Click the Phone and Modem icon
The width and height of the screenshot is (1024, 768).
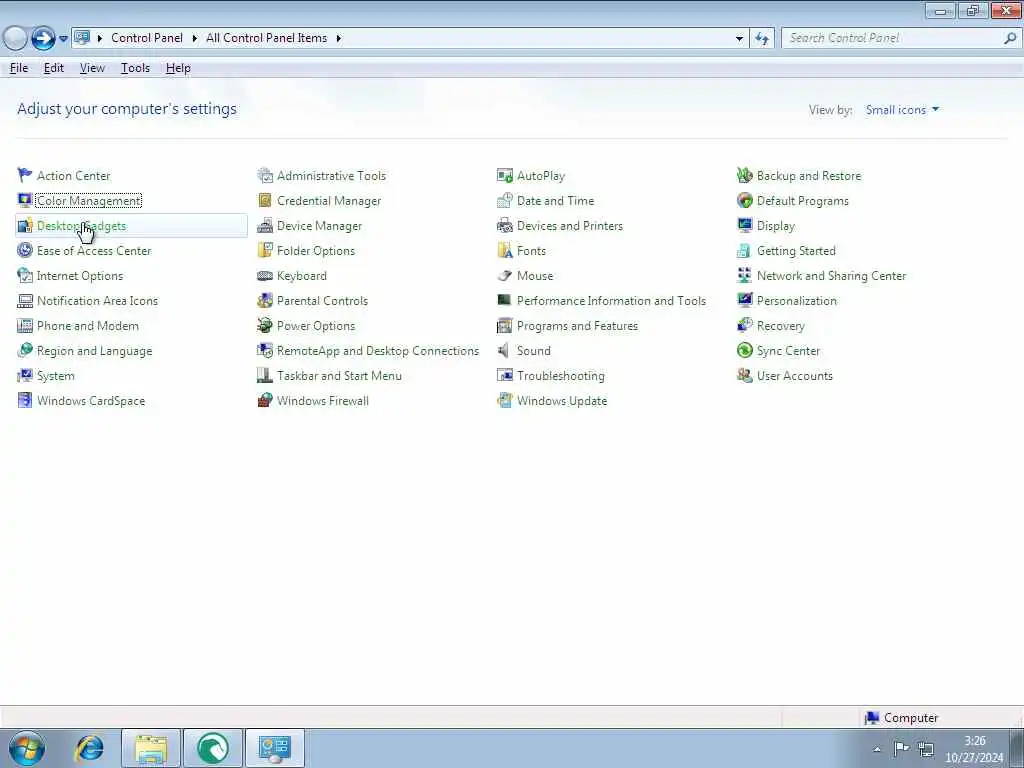tap(25, 325)
